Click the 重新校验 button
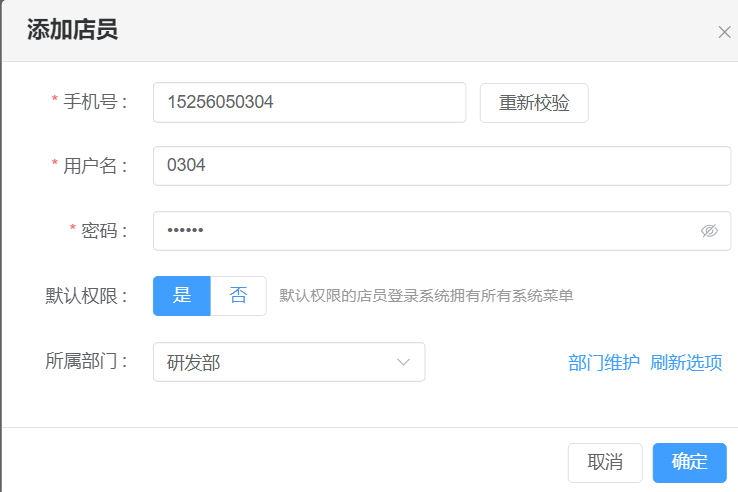Viewport: 738px width, 492px height. click(x=534, y=103)
